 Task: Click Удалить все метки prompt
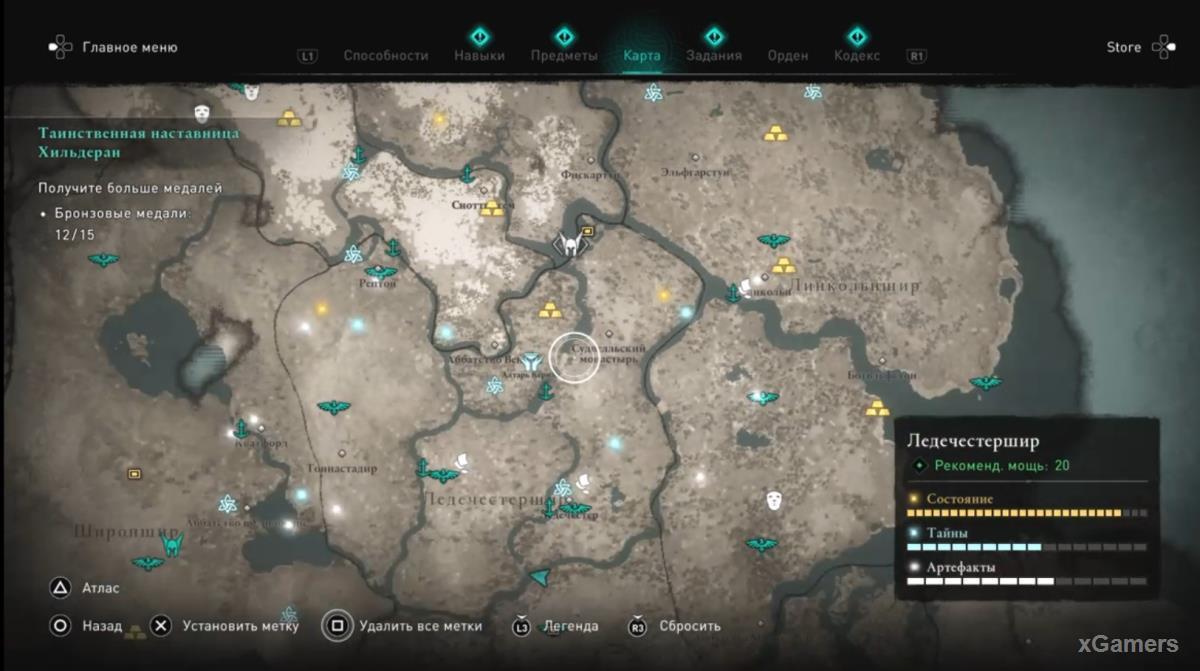tap(402, 626)
